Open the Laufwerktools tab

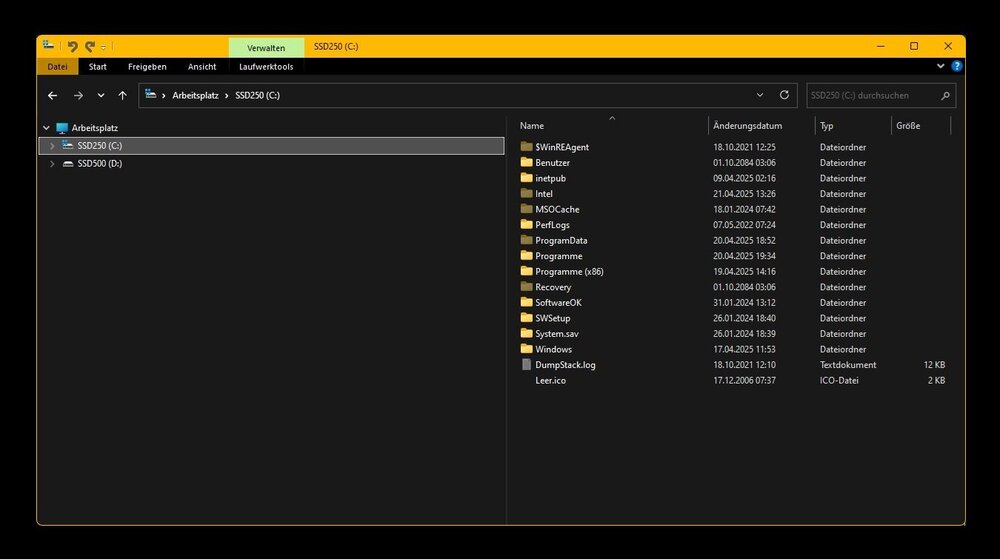pos(266,67)
